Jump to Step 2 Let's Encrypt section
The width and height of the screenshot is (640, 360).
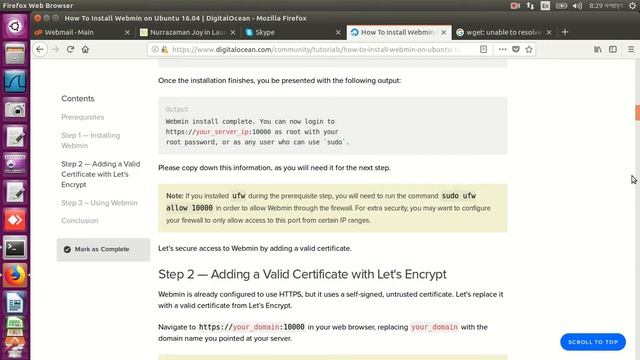pyautogui.click(x=101, y=174)
